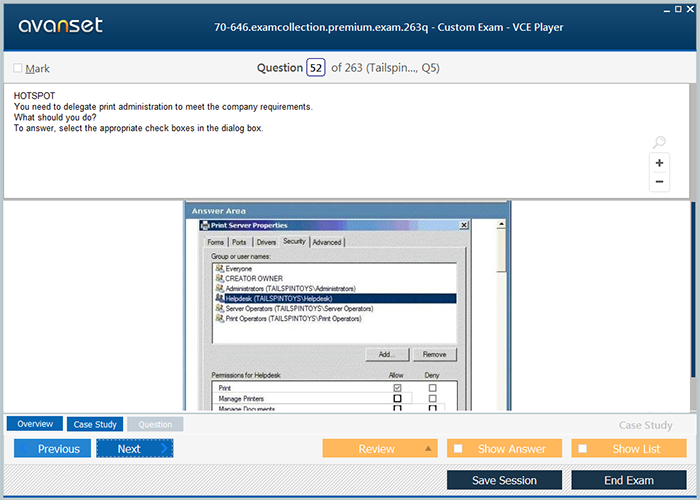Close the Print Server Properties dialog
700x500 pixels.
point(464,225)
